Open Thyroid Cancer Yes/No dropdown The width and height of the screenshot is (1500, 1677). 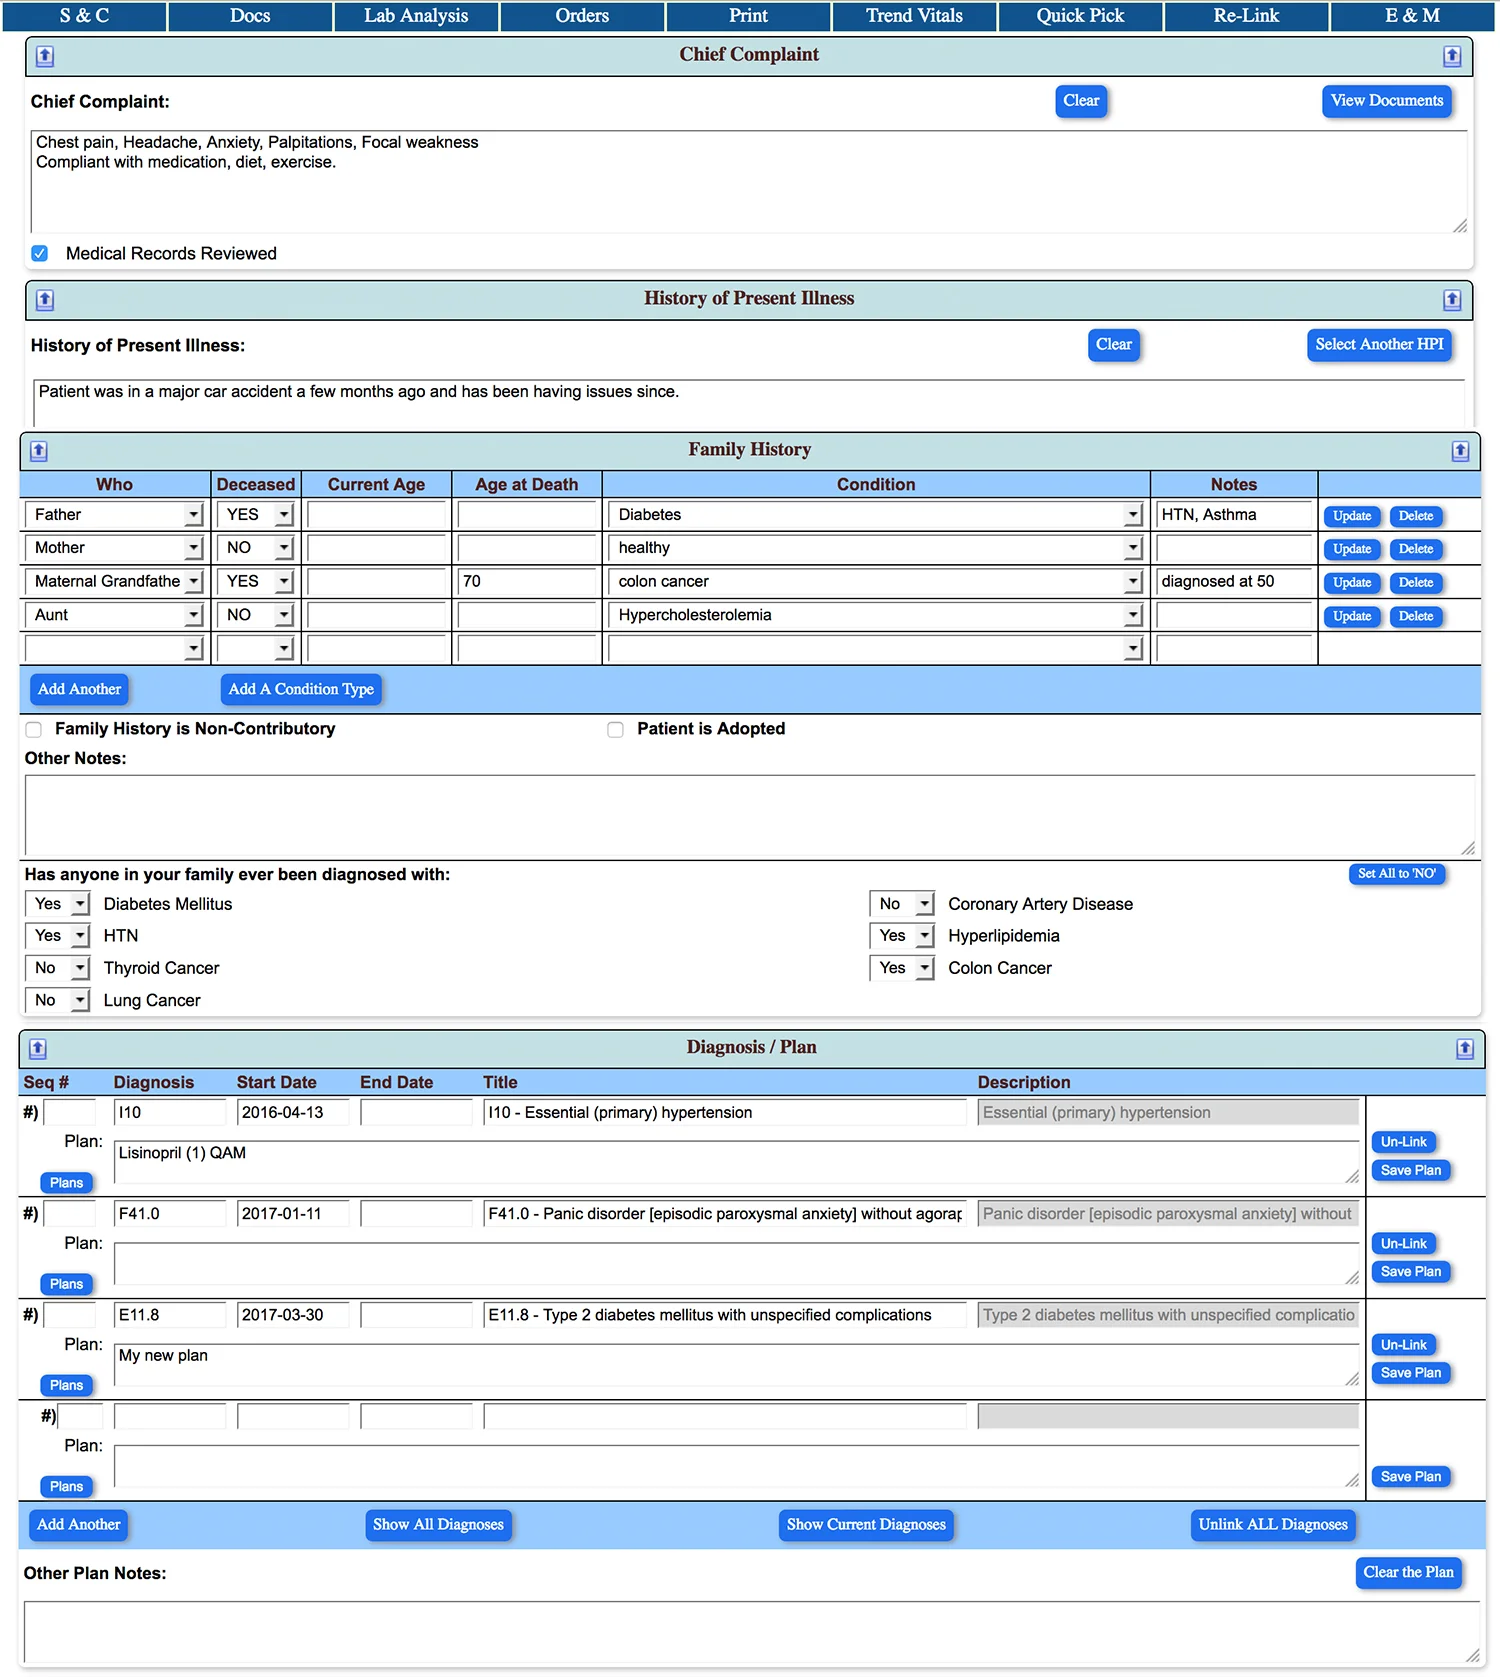tap(57, 968)
